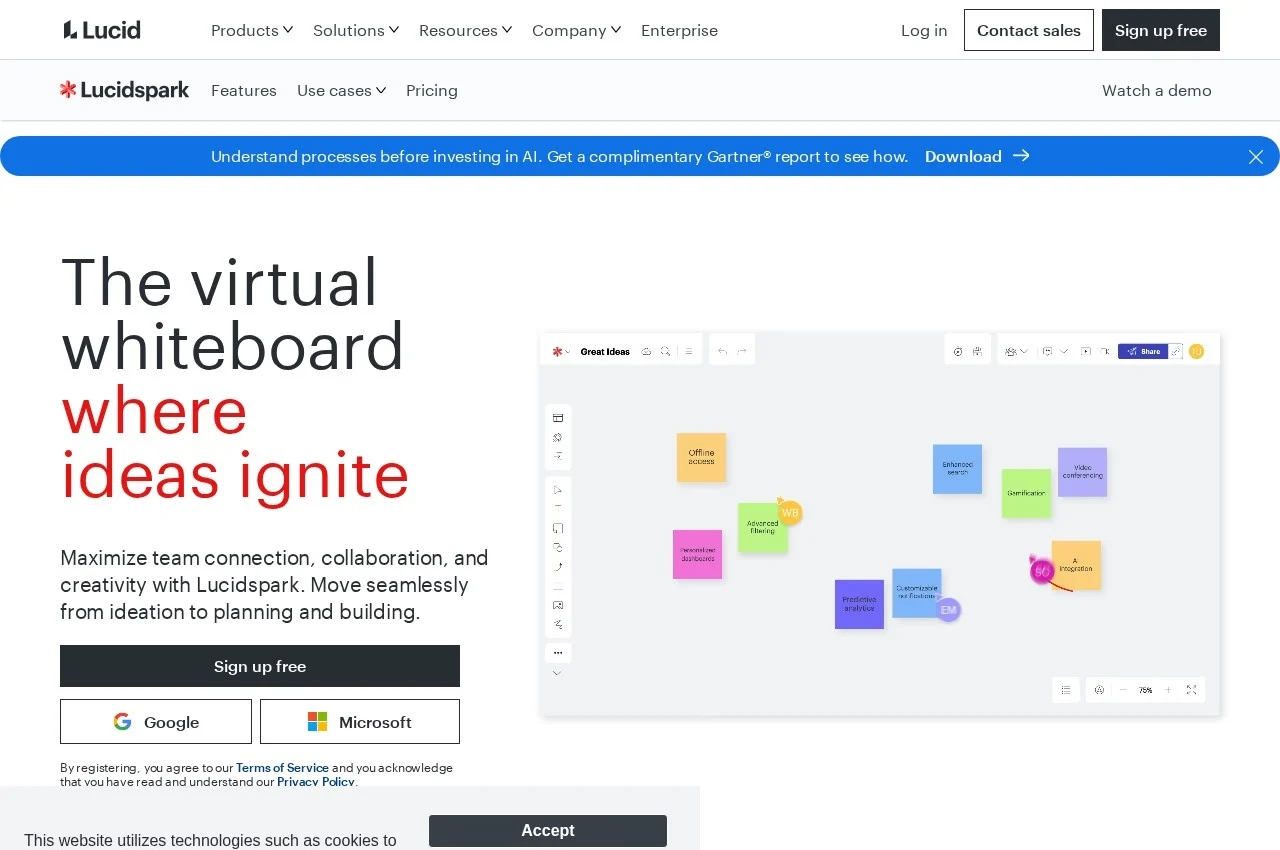Open the Use cases dropdown
1280x850 pixels.
coord(342,90)
